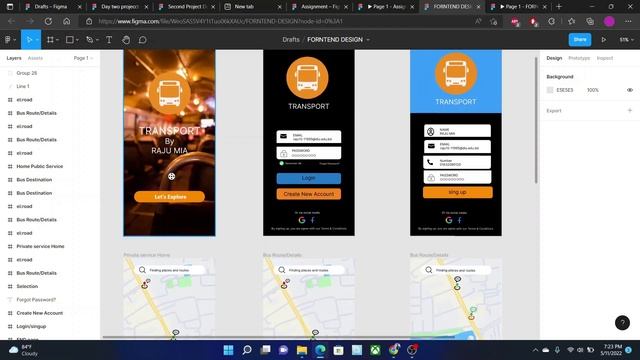Click the canvas vertical scrollbar
640x360 pixels.
point(536,120)
